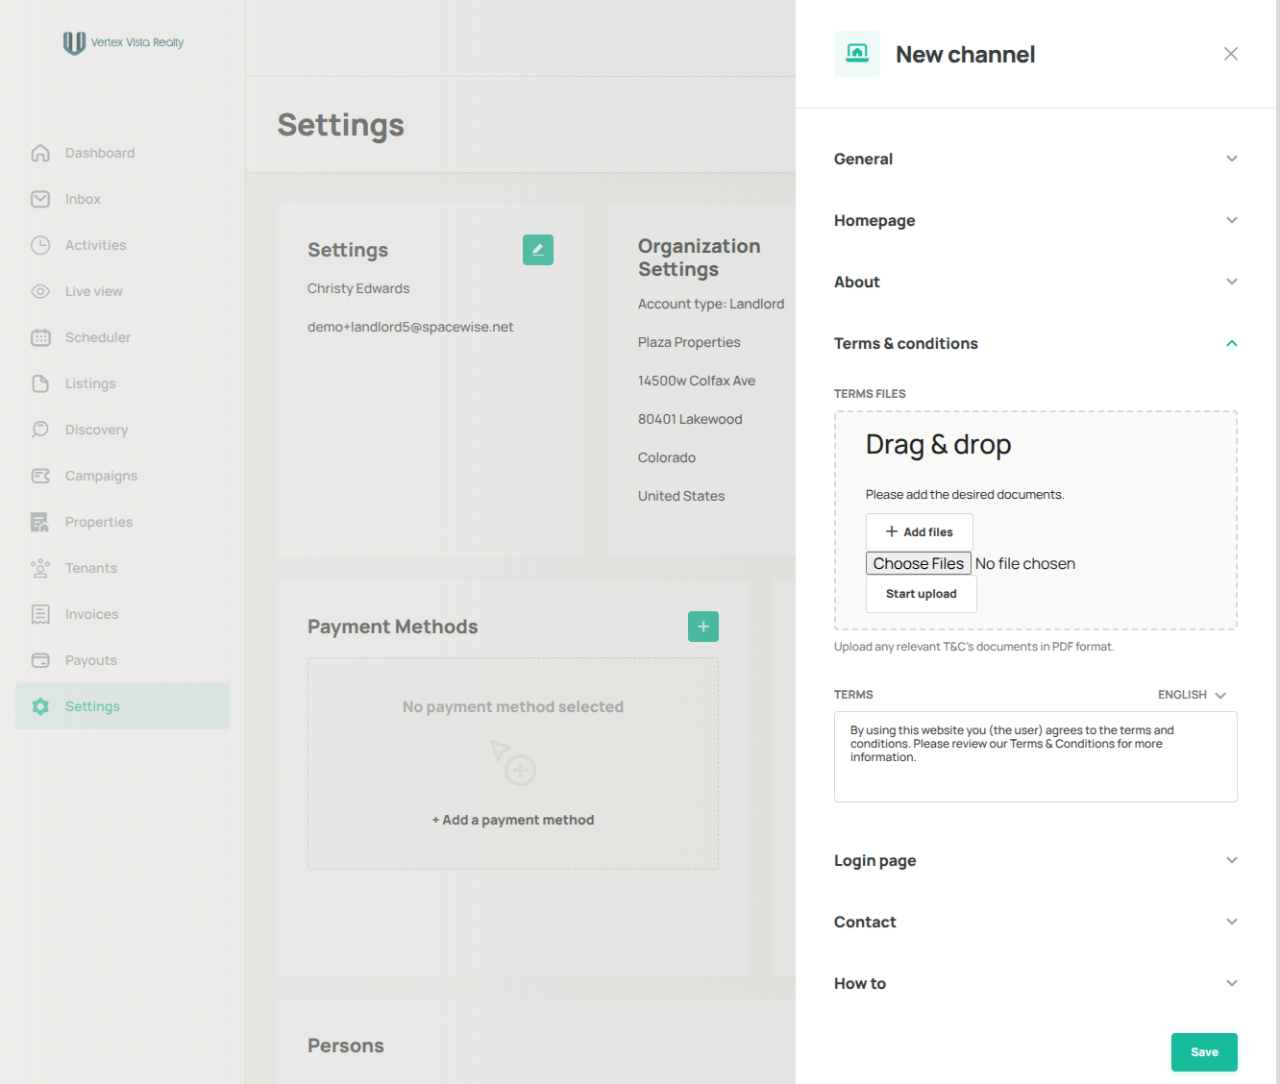Click the Activities clock icon
Image resolution: width=1280 pixels, height=1084 pixels.
(x=40, y=245)
